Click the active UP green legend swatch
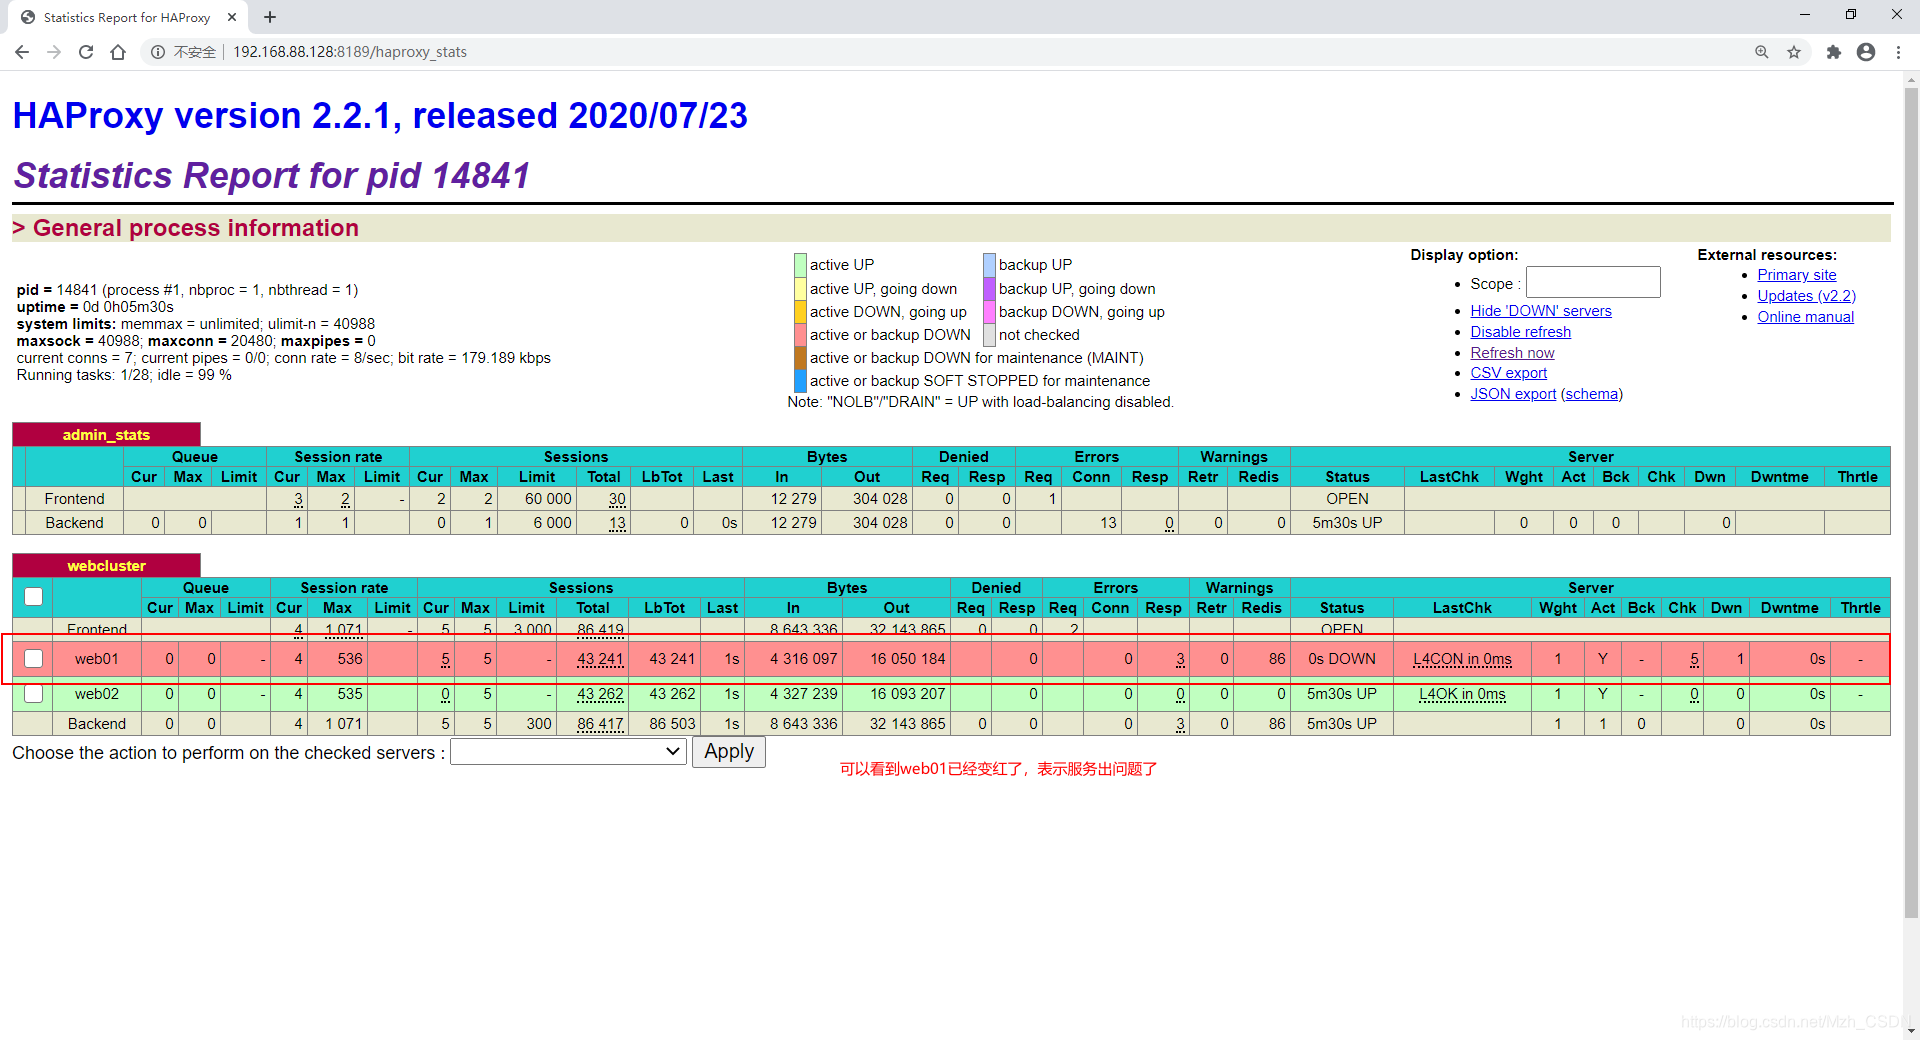1920x1040 pixels. pyautogui.click(x=800, y=265)
